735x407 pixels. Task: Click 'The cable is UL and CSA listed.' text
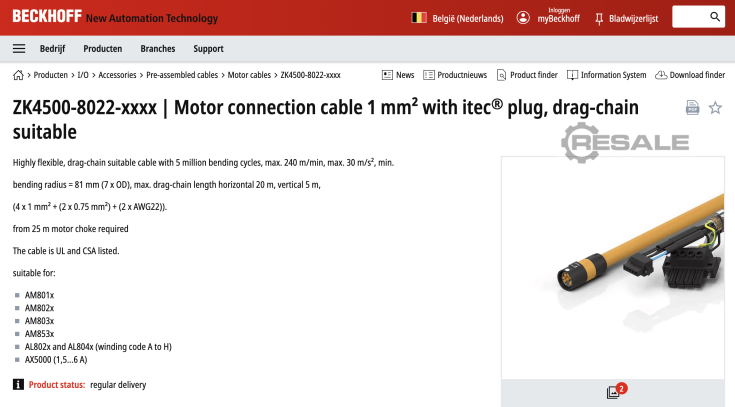point(66,251)
